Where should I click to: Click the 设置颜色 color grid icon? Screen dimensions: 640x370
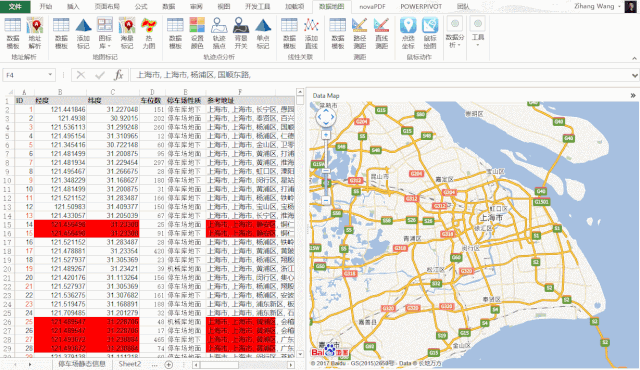pos(197,33)
